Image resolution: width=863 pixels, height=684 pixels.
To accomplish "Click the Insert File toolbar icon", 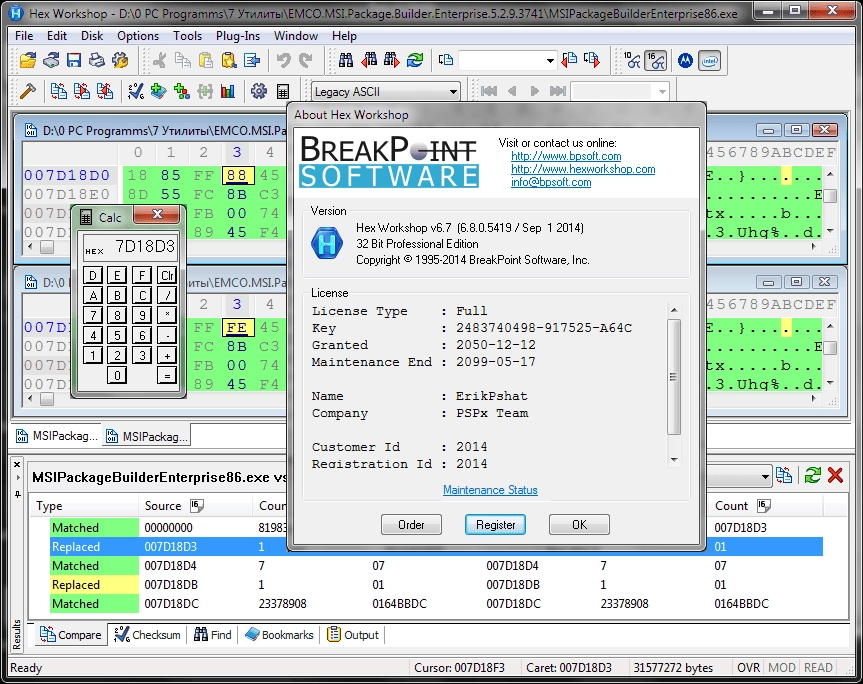I will tap(252, 60).
